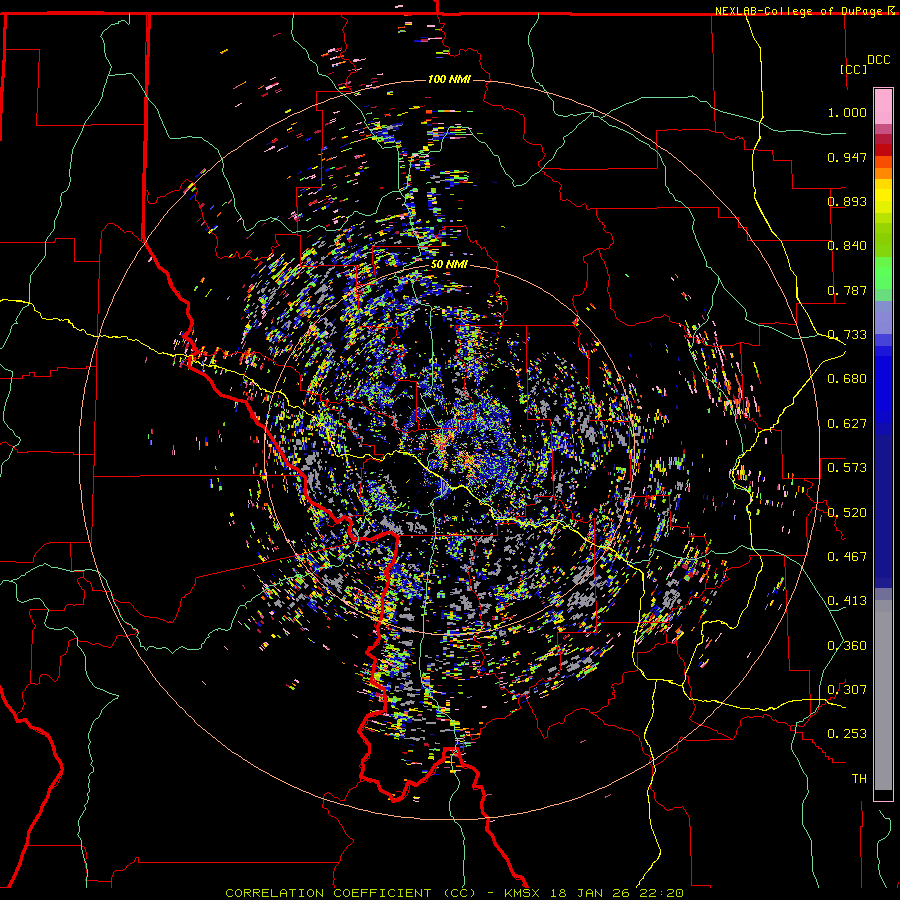900x900 pixels.
Task: Click the 0.893 scale value
Action: click(847, 201)
